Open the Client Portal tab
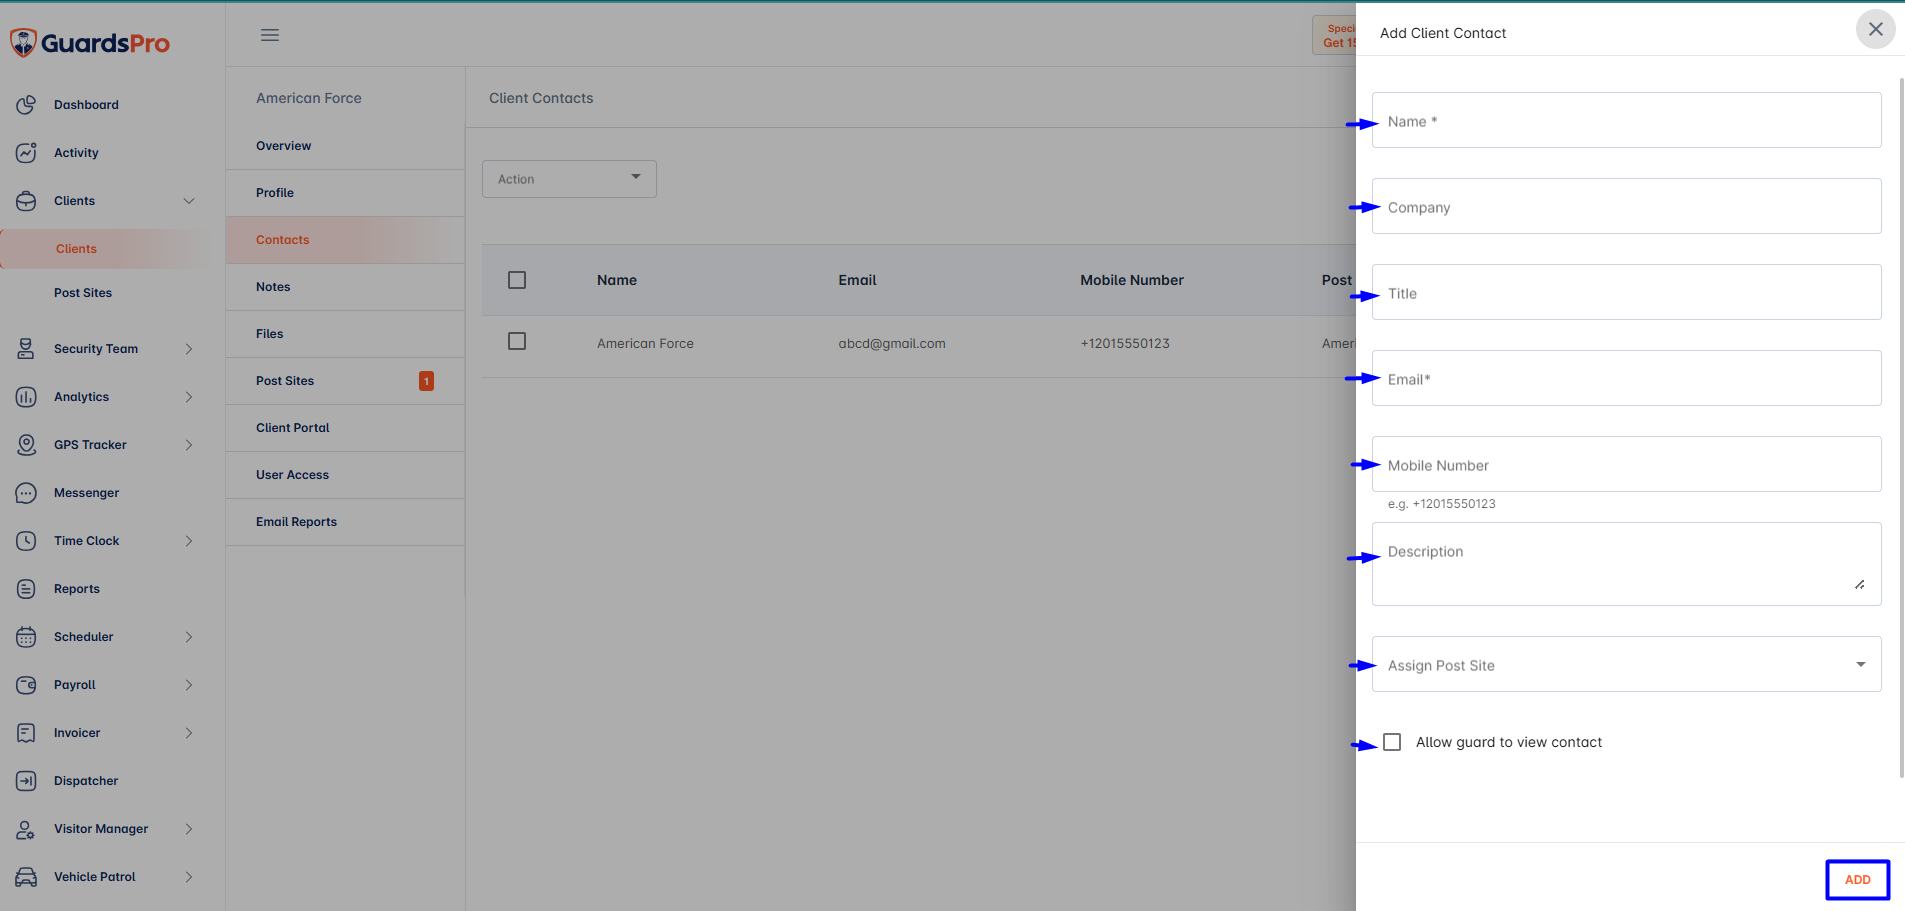The image size is (1905, 911). pyautogui.click(x=345, y=428)
